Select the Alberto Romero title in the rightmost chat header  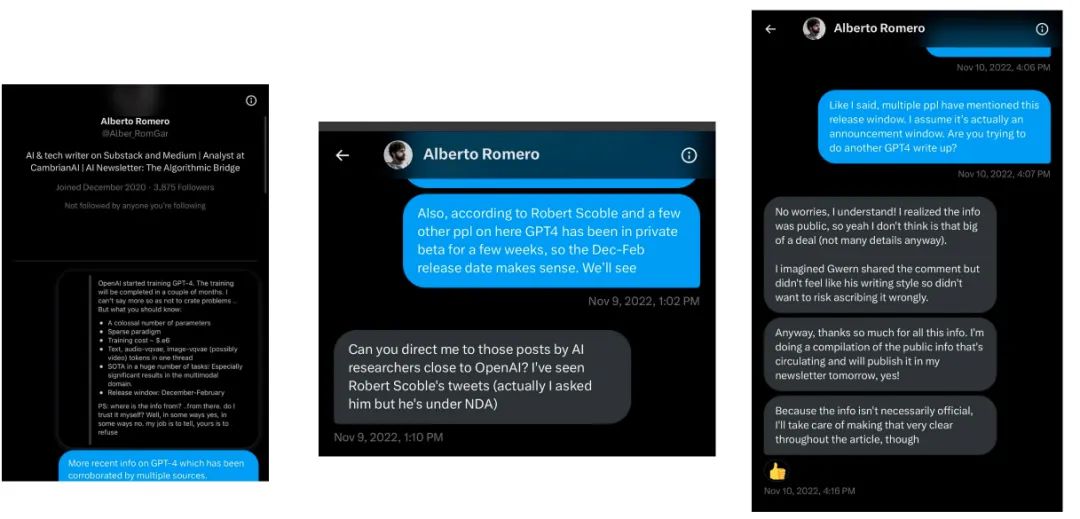tap(879, 28)
